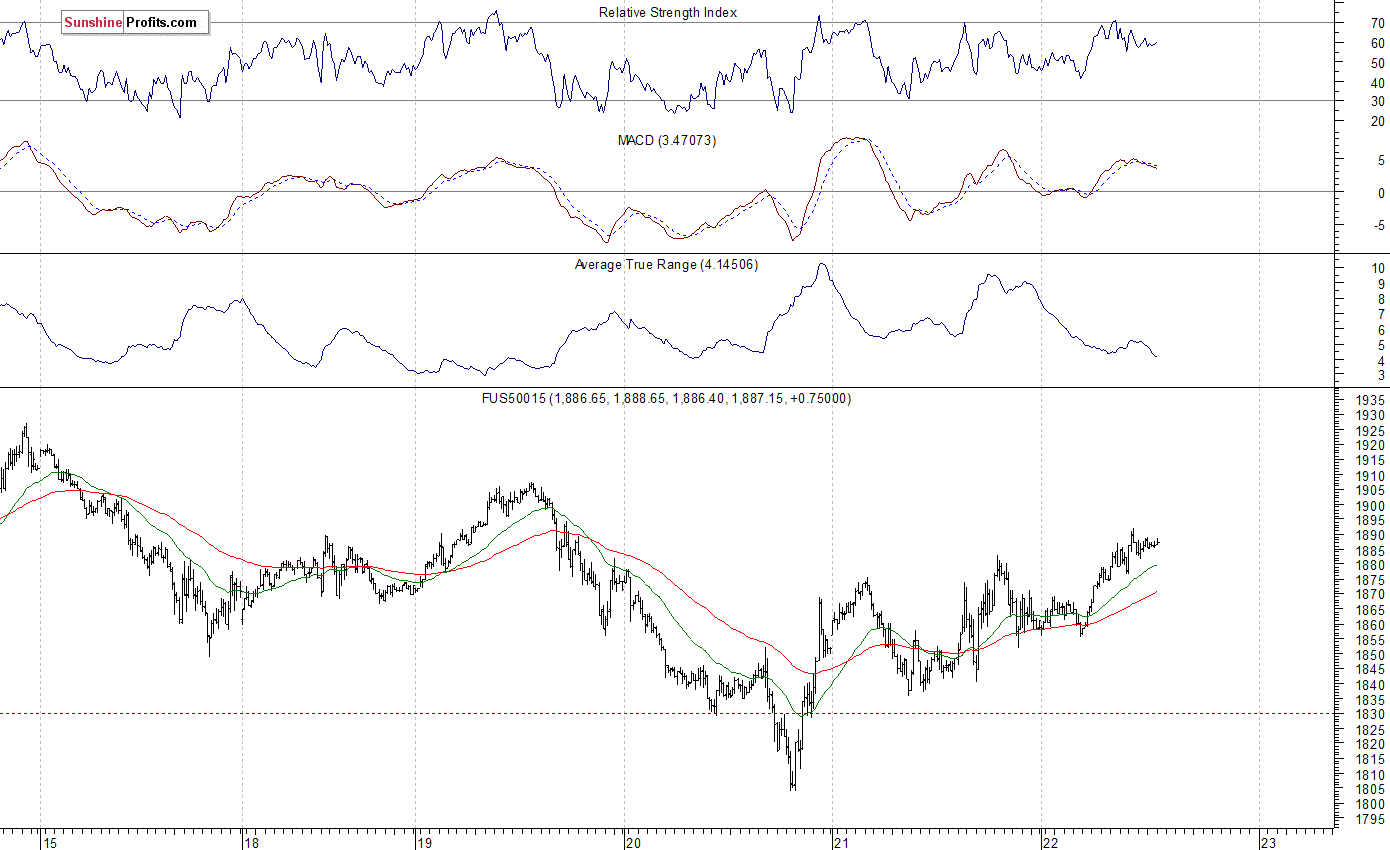Click the 1795 price axis label
Viewport: 1390px width, 850px height.
[1369, 820]
